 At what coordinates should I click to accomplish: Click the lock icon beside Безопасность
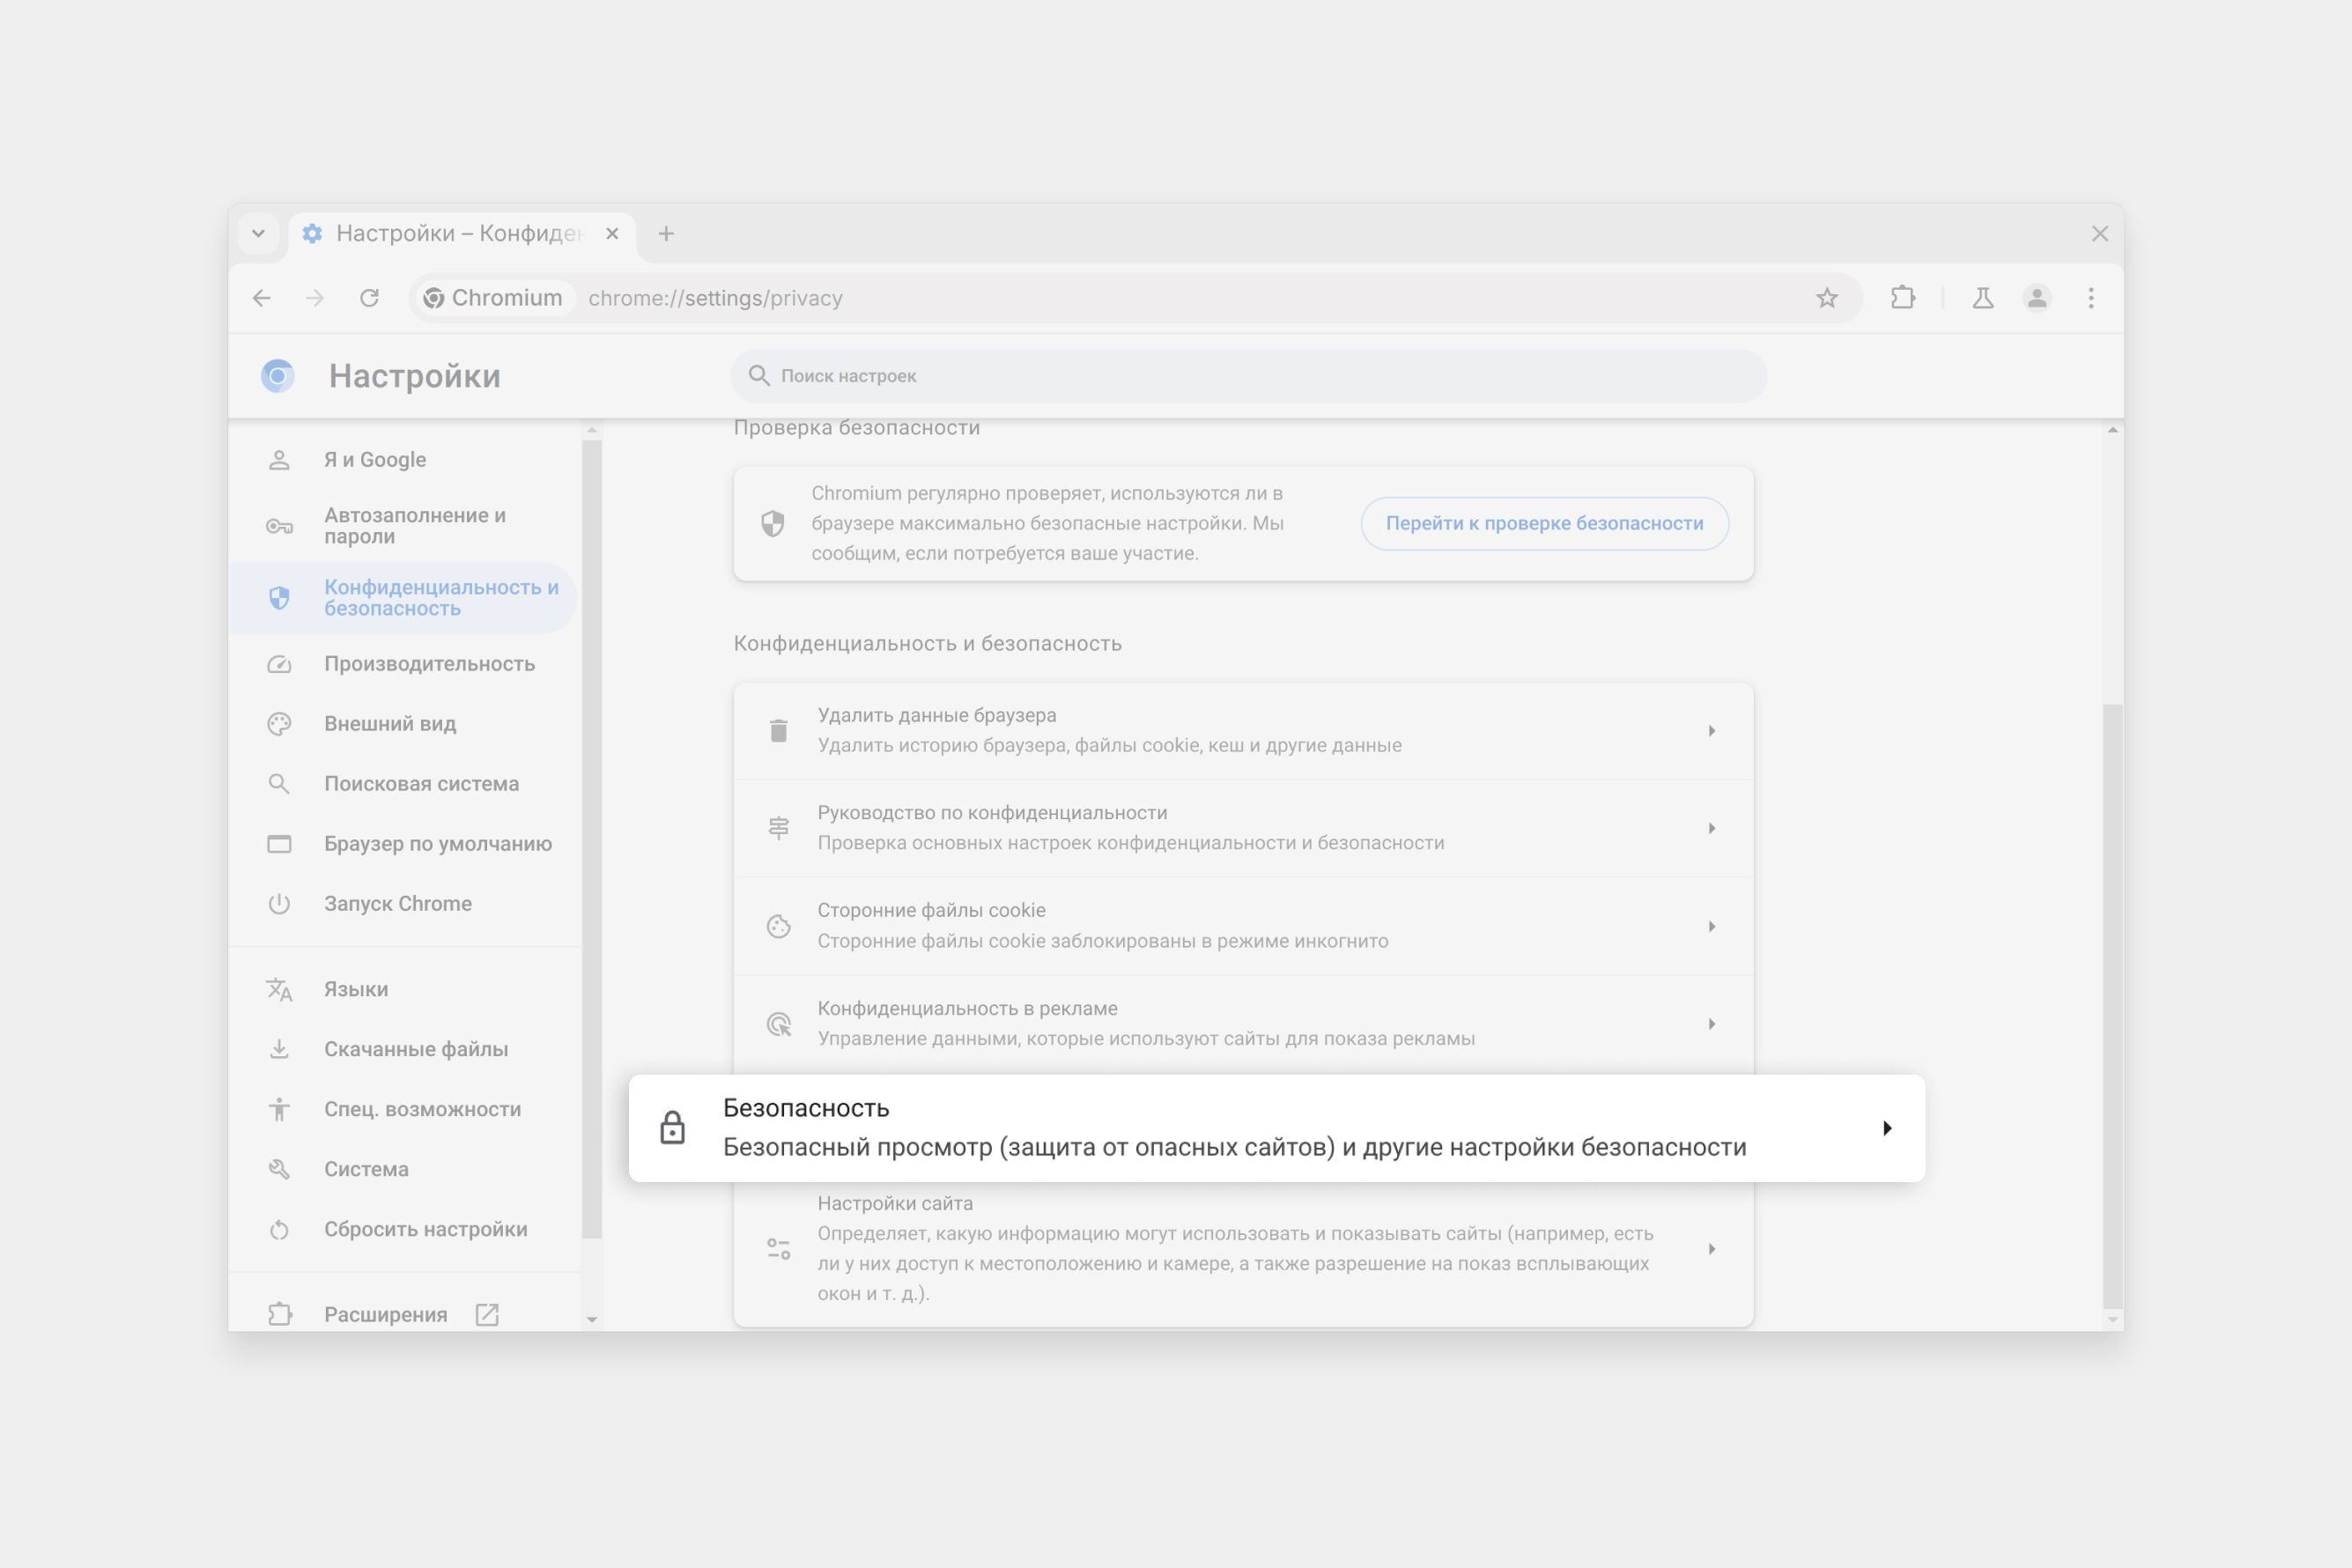[x=672, y=1128]
